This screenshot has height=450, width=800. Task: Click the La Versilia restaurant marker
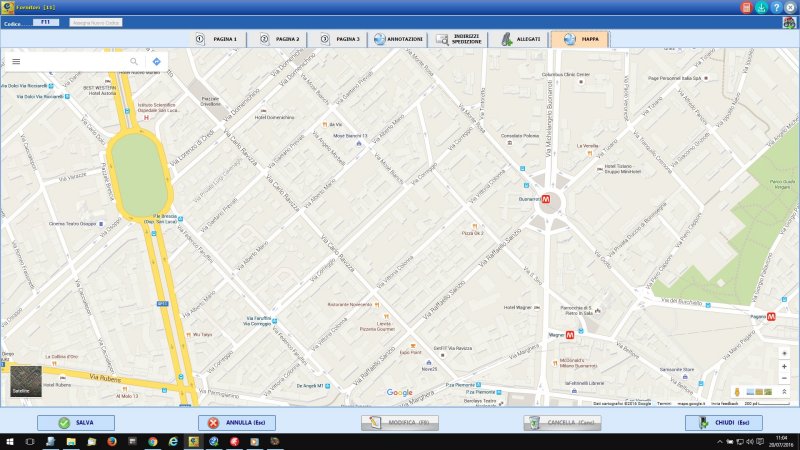[x=590, y=153]
